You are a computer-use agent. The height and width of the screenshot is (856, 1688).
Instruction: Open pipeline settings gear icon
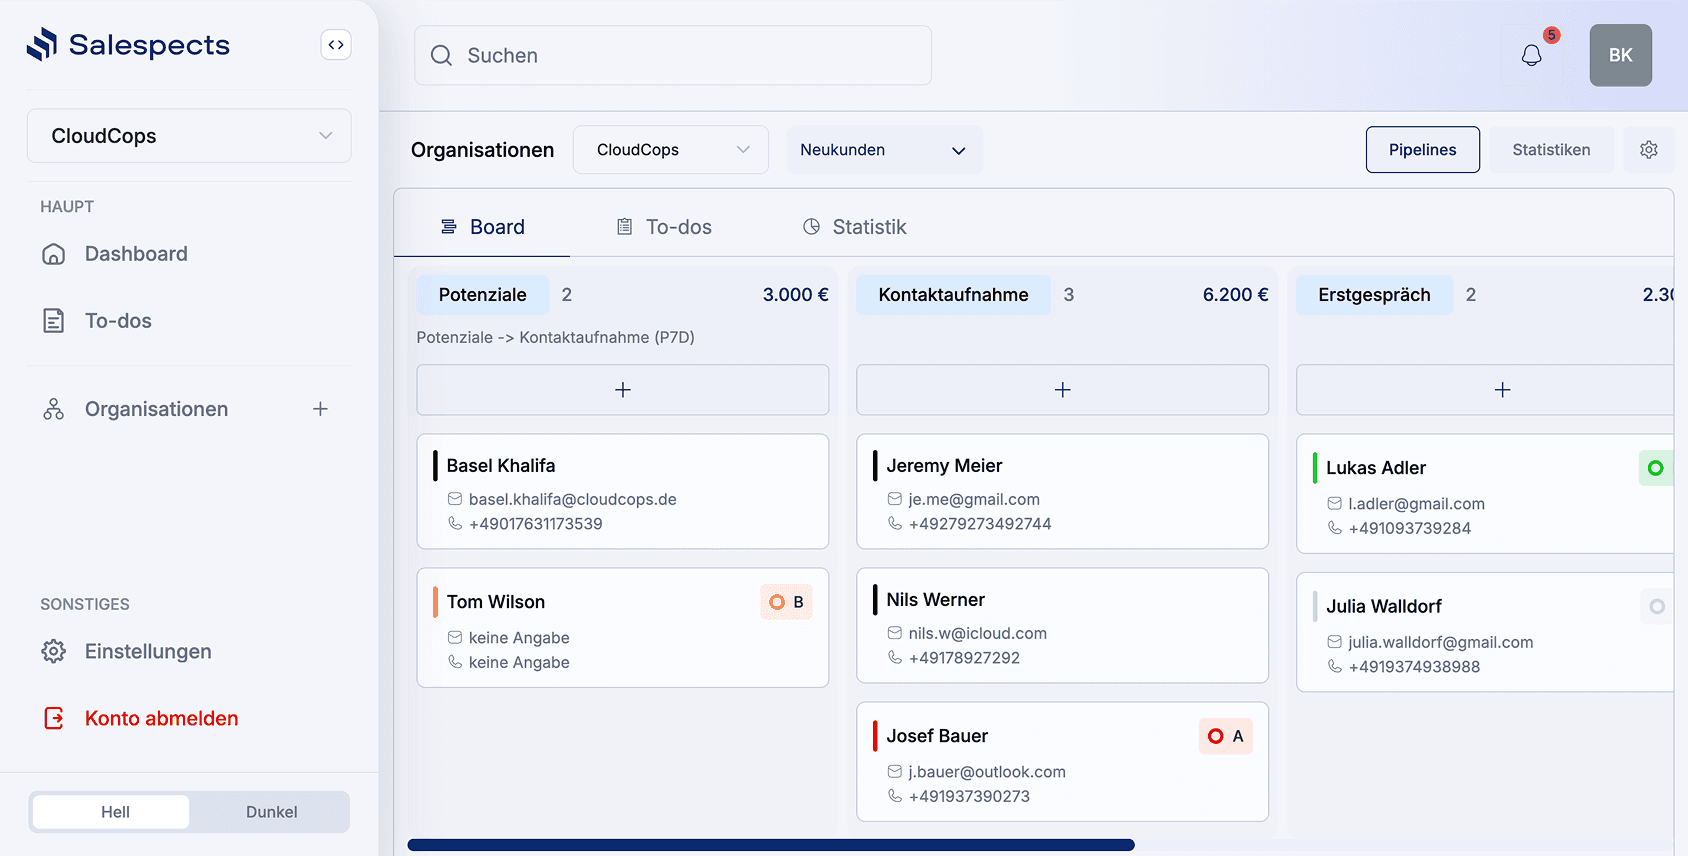[1649, 150]
